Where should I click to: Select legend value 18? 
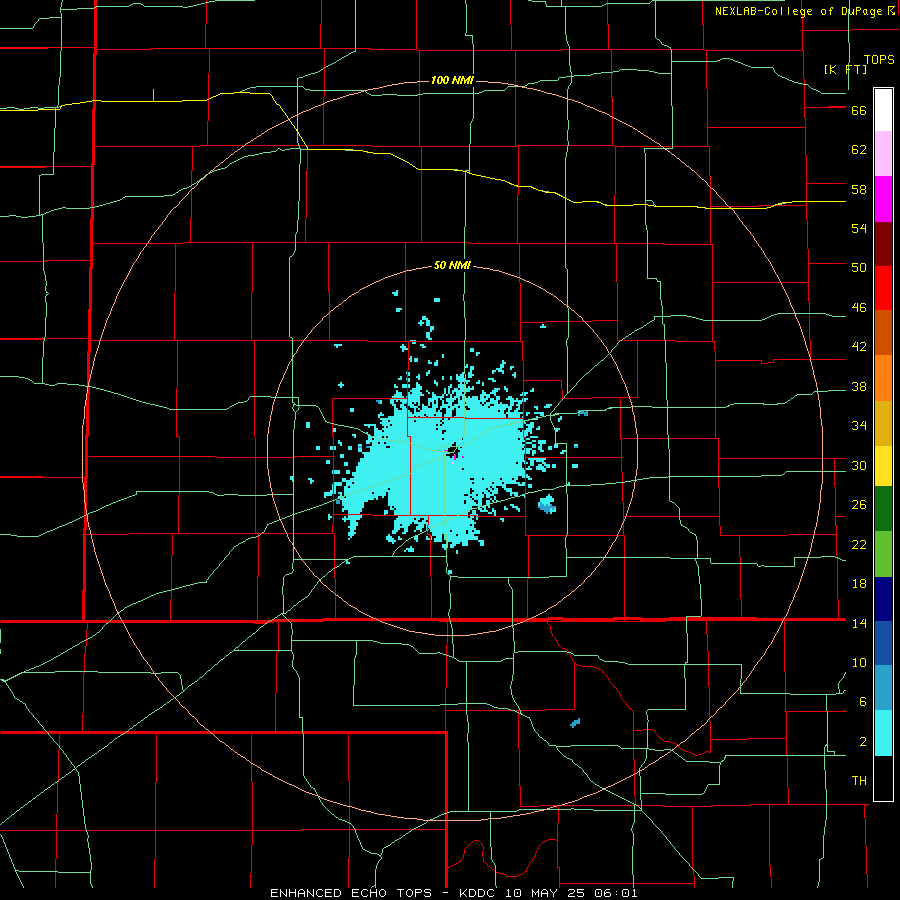tap(859, 584)
